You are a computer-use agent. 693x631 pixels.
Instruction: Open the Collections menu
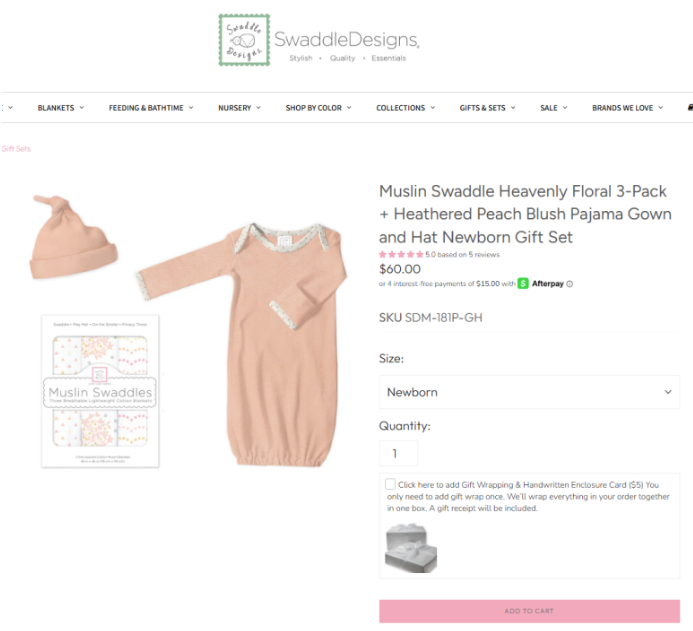[405, 108]
